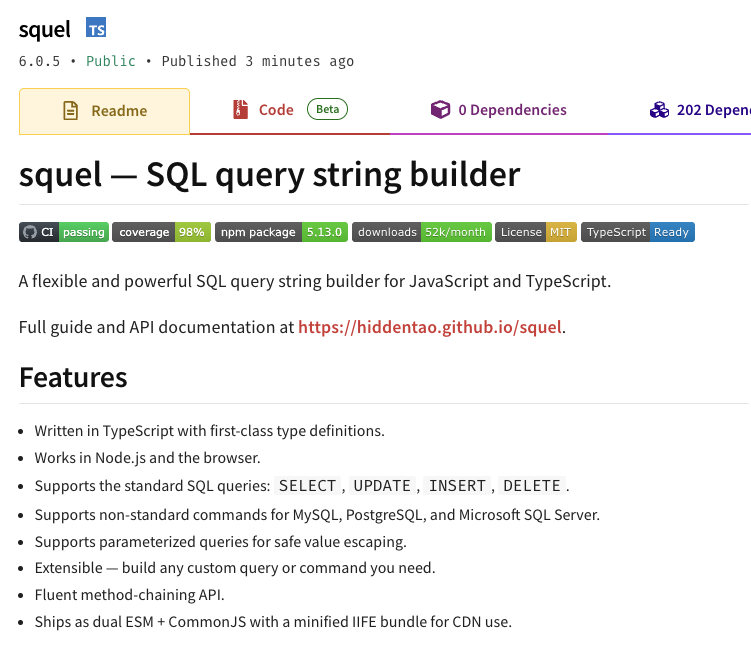Image resolution: width=751 pixels, height=645 pixels.
Task: Click the line 'Fluent method-chaining API'
Action: [x=129, y=595]
